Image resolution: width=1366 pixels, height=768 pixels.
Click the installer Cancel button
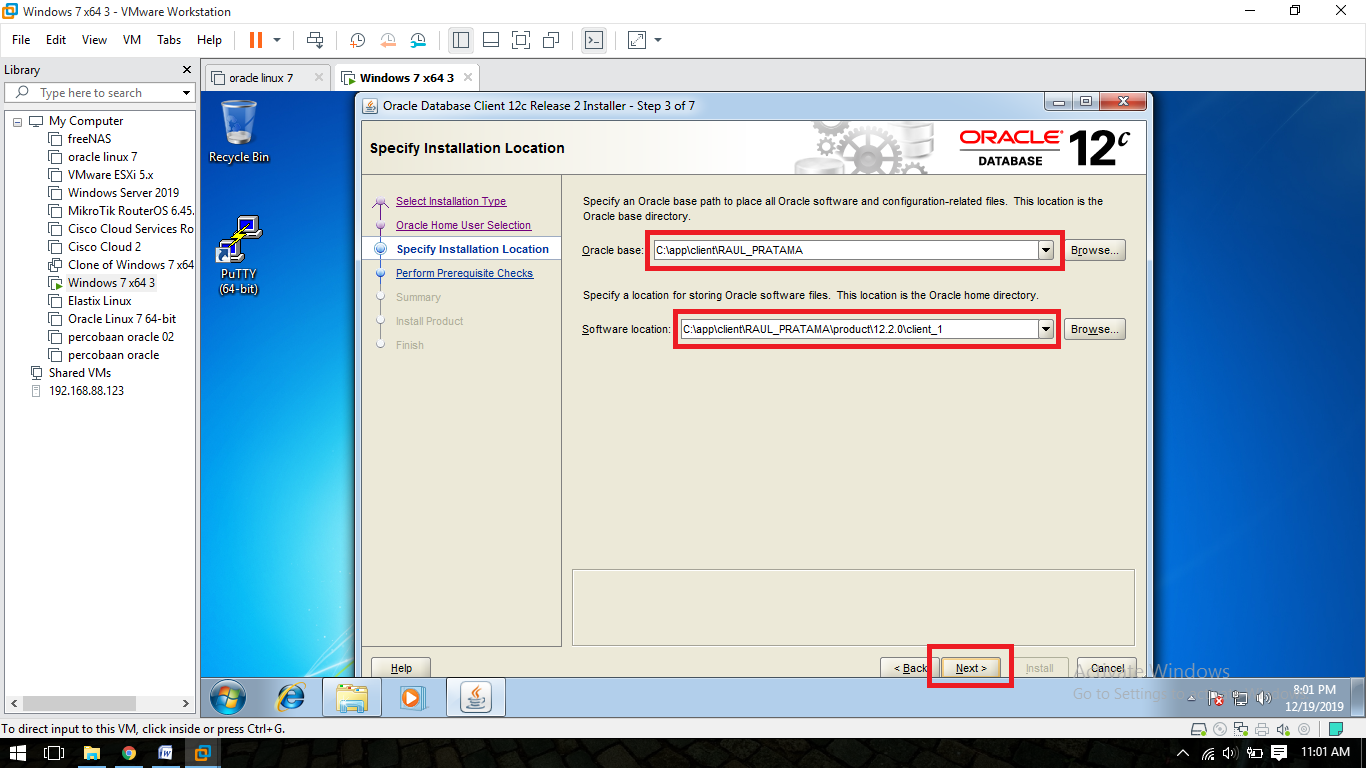(x=1107, y=668)
